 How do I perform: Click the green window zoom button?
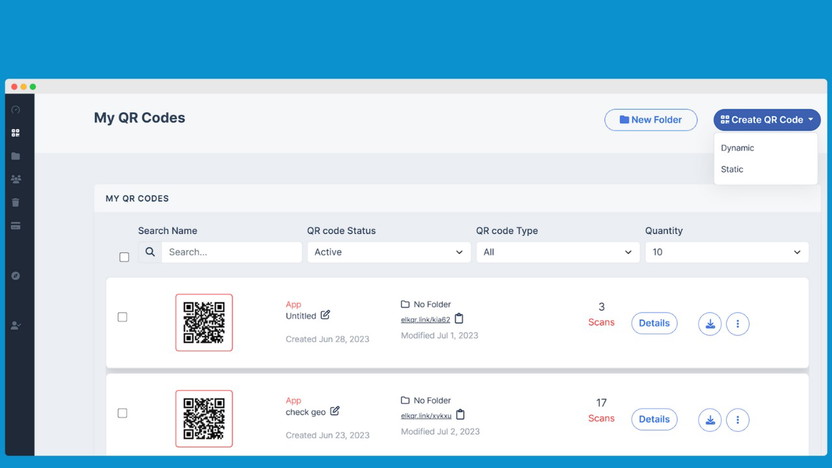pos(33,86)
